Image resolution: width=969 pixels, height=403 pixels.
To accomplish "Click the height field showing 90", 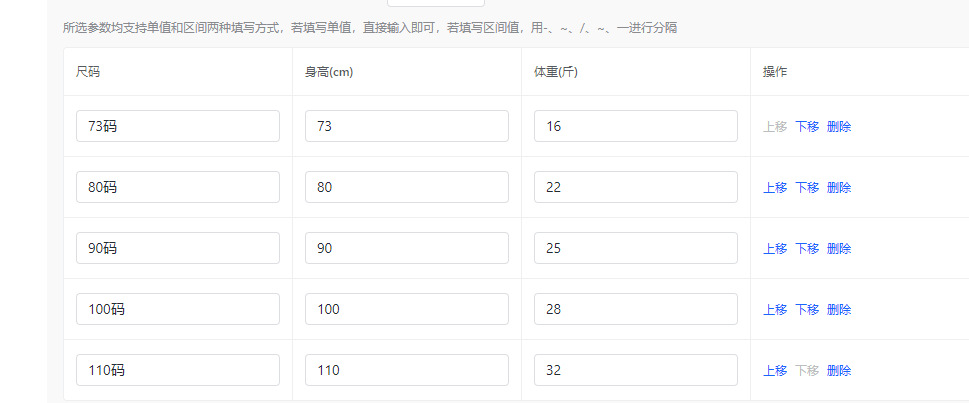I will 406,248.
